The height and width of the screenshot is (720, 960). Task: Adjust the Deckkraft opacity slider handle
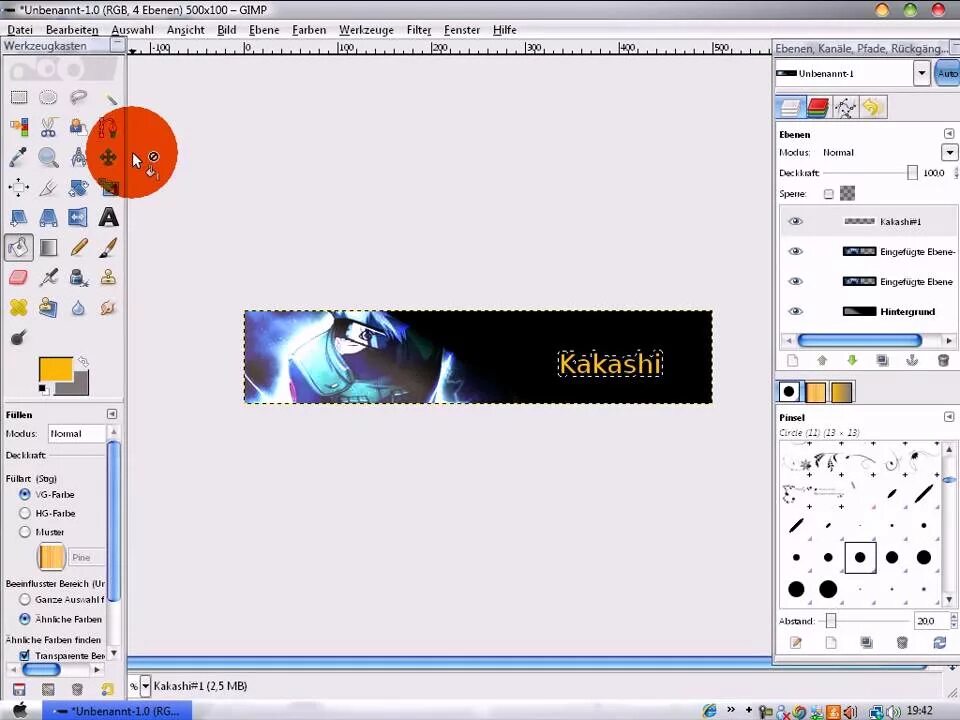tap(912, 173)
